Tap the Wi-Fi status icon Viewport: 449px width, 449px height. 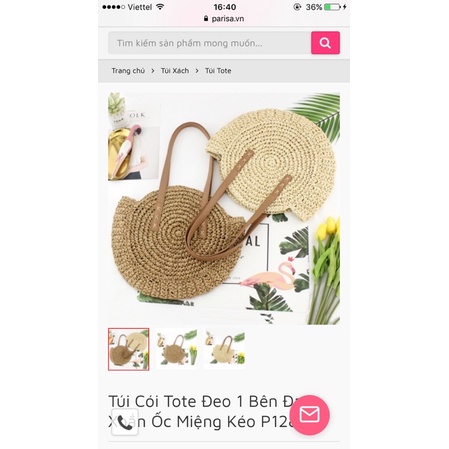point(160,7)
